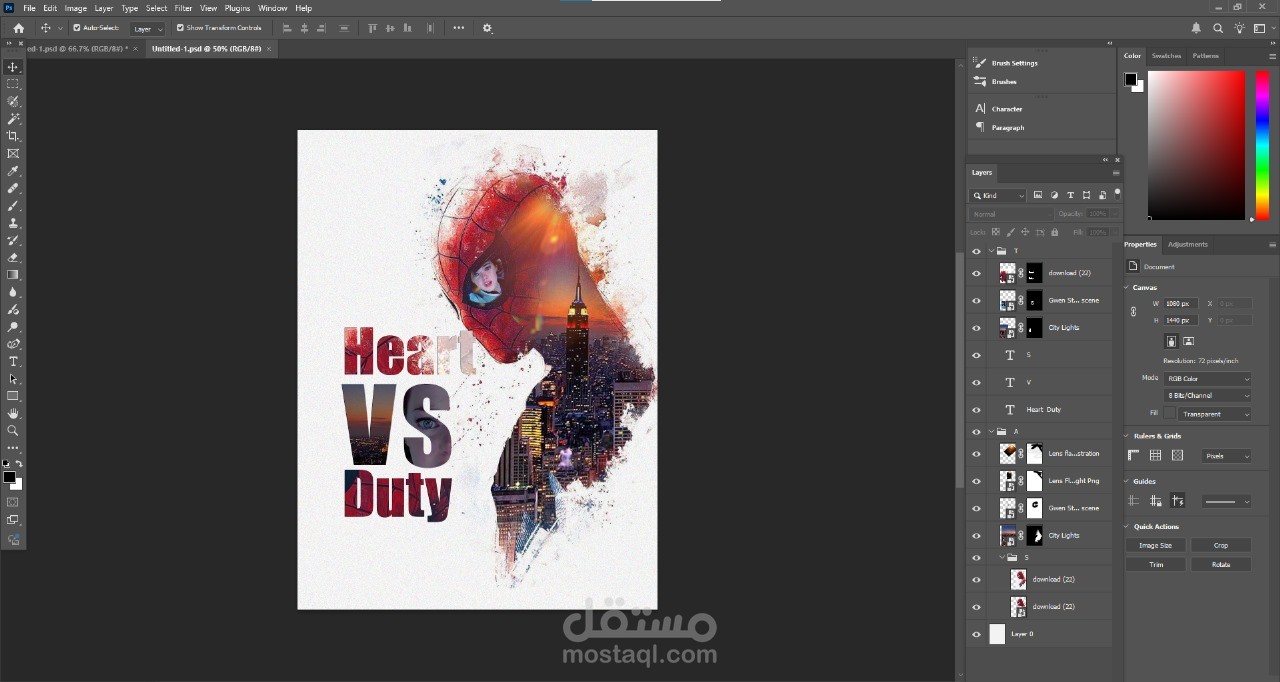Hide the V text layer
1280x682 pixels.
tap(976, 382)
